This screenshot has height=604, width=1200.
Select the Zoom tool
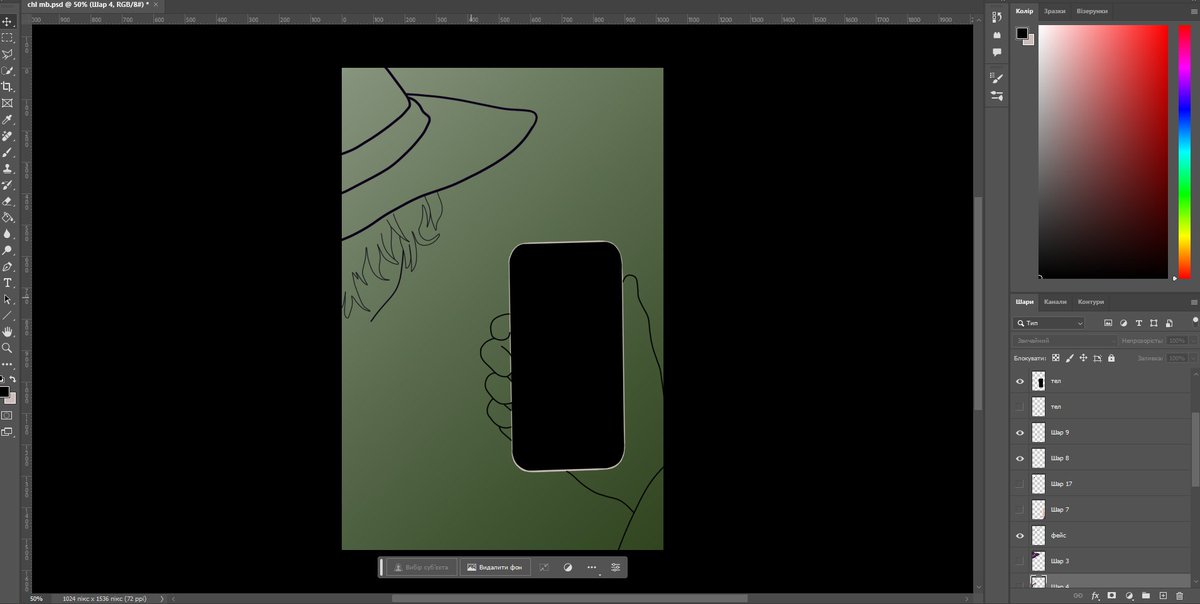point(7,348)
